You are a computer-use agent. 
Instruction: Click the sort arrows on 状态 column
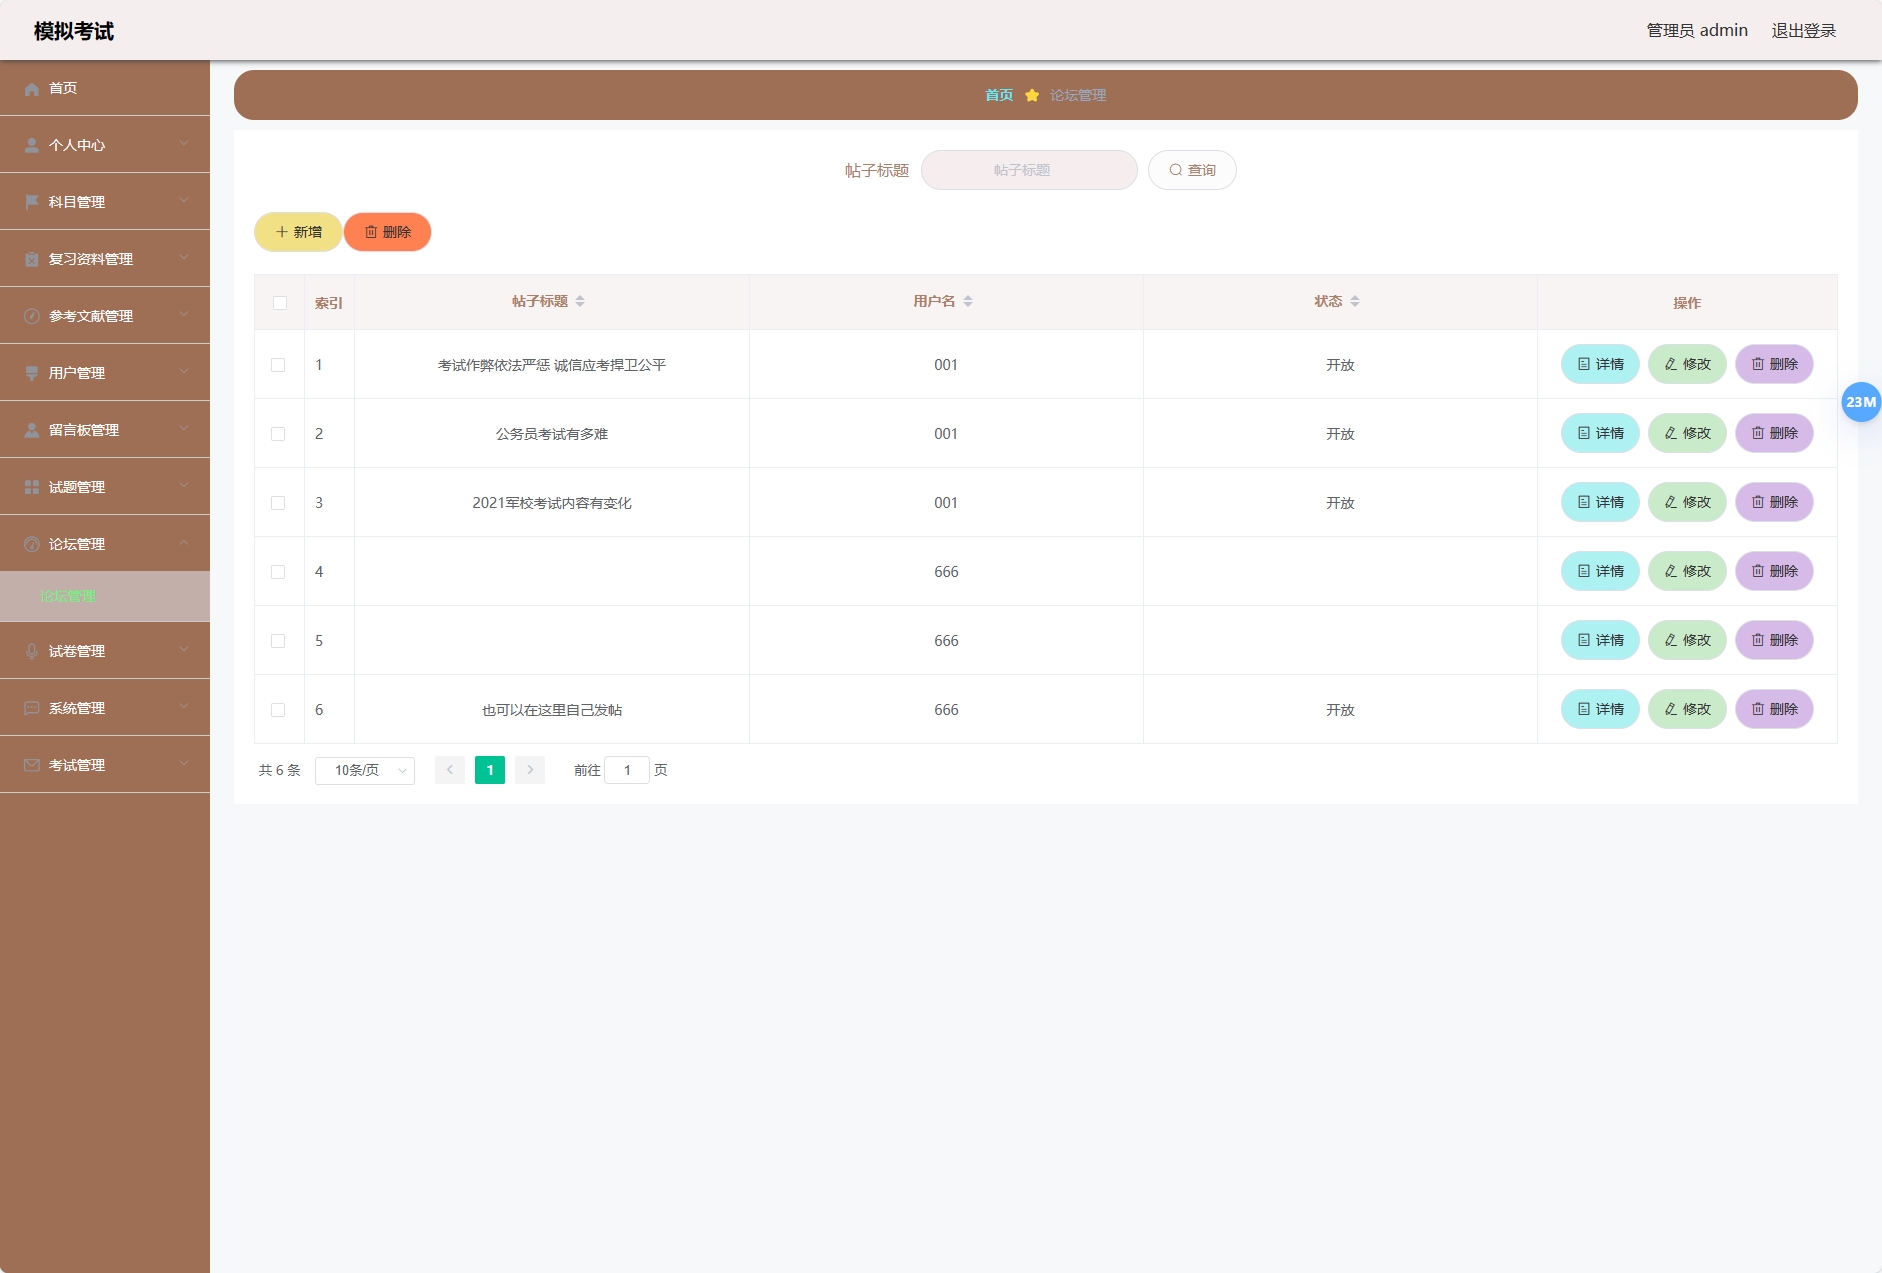[1355, 301]
